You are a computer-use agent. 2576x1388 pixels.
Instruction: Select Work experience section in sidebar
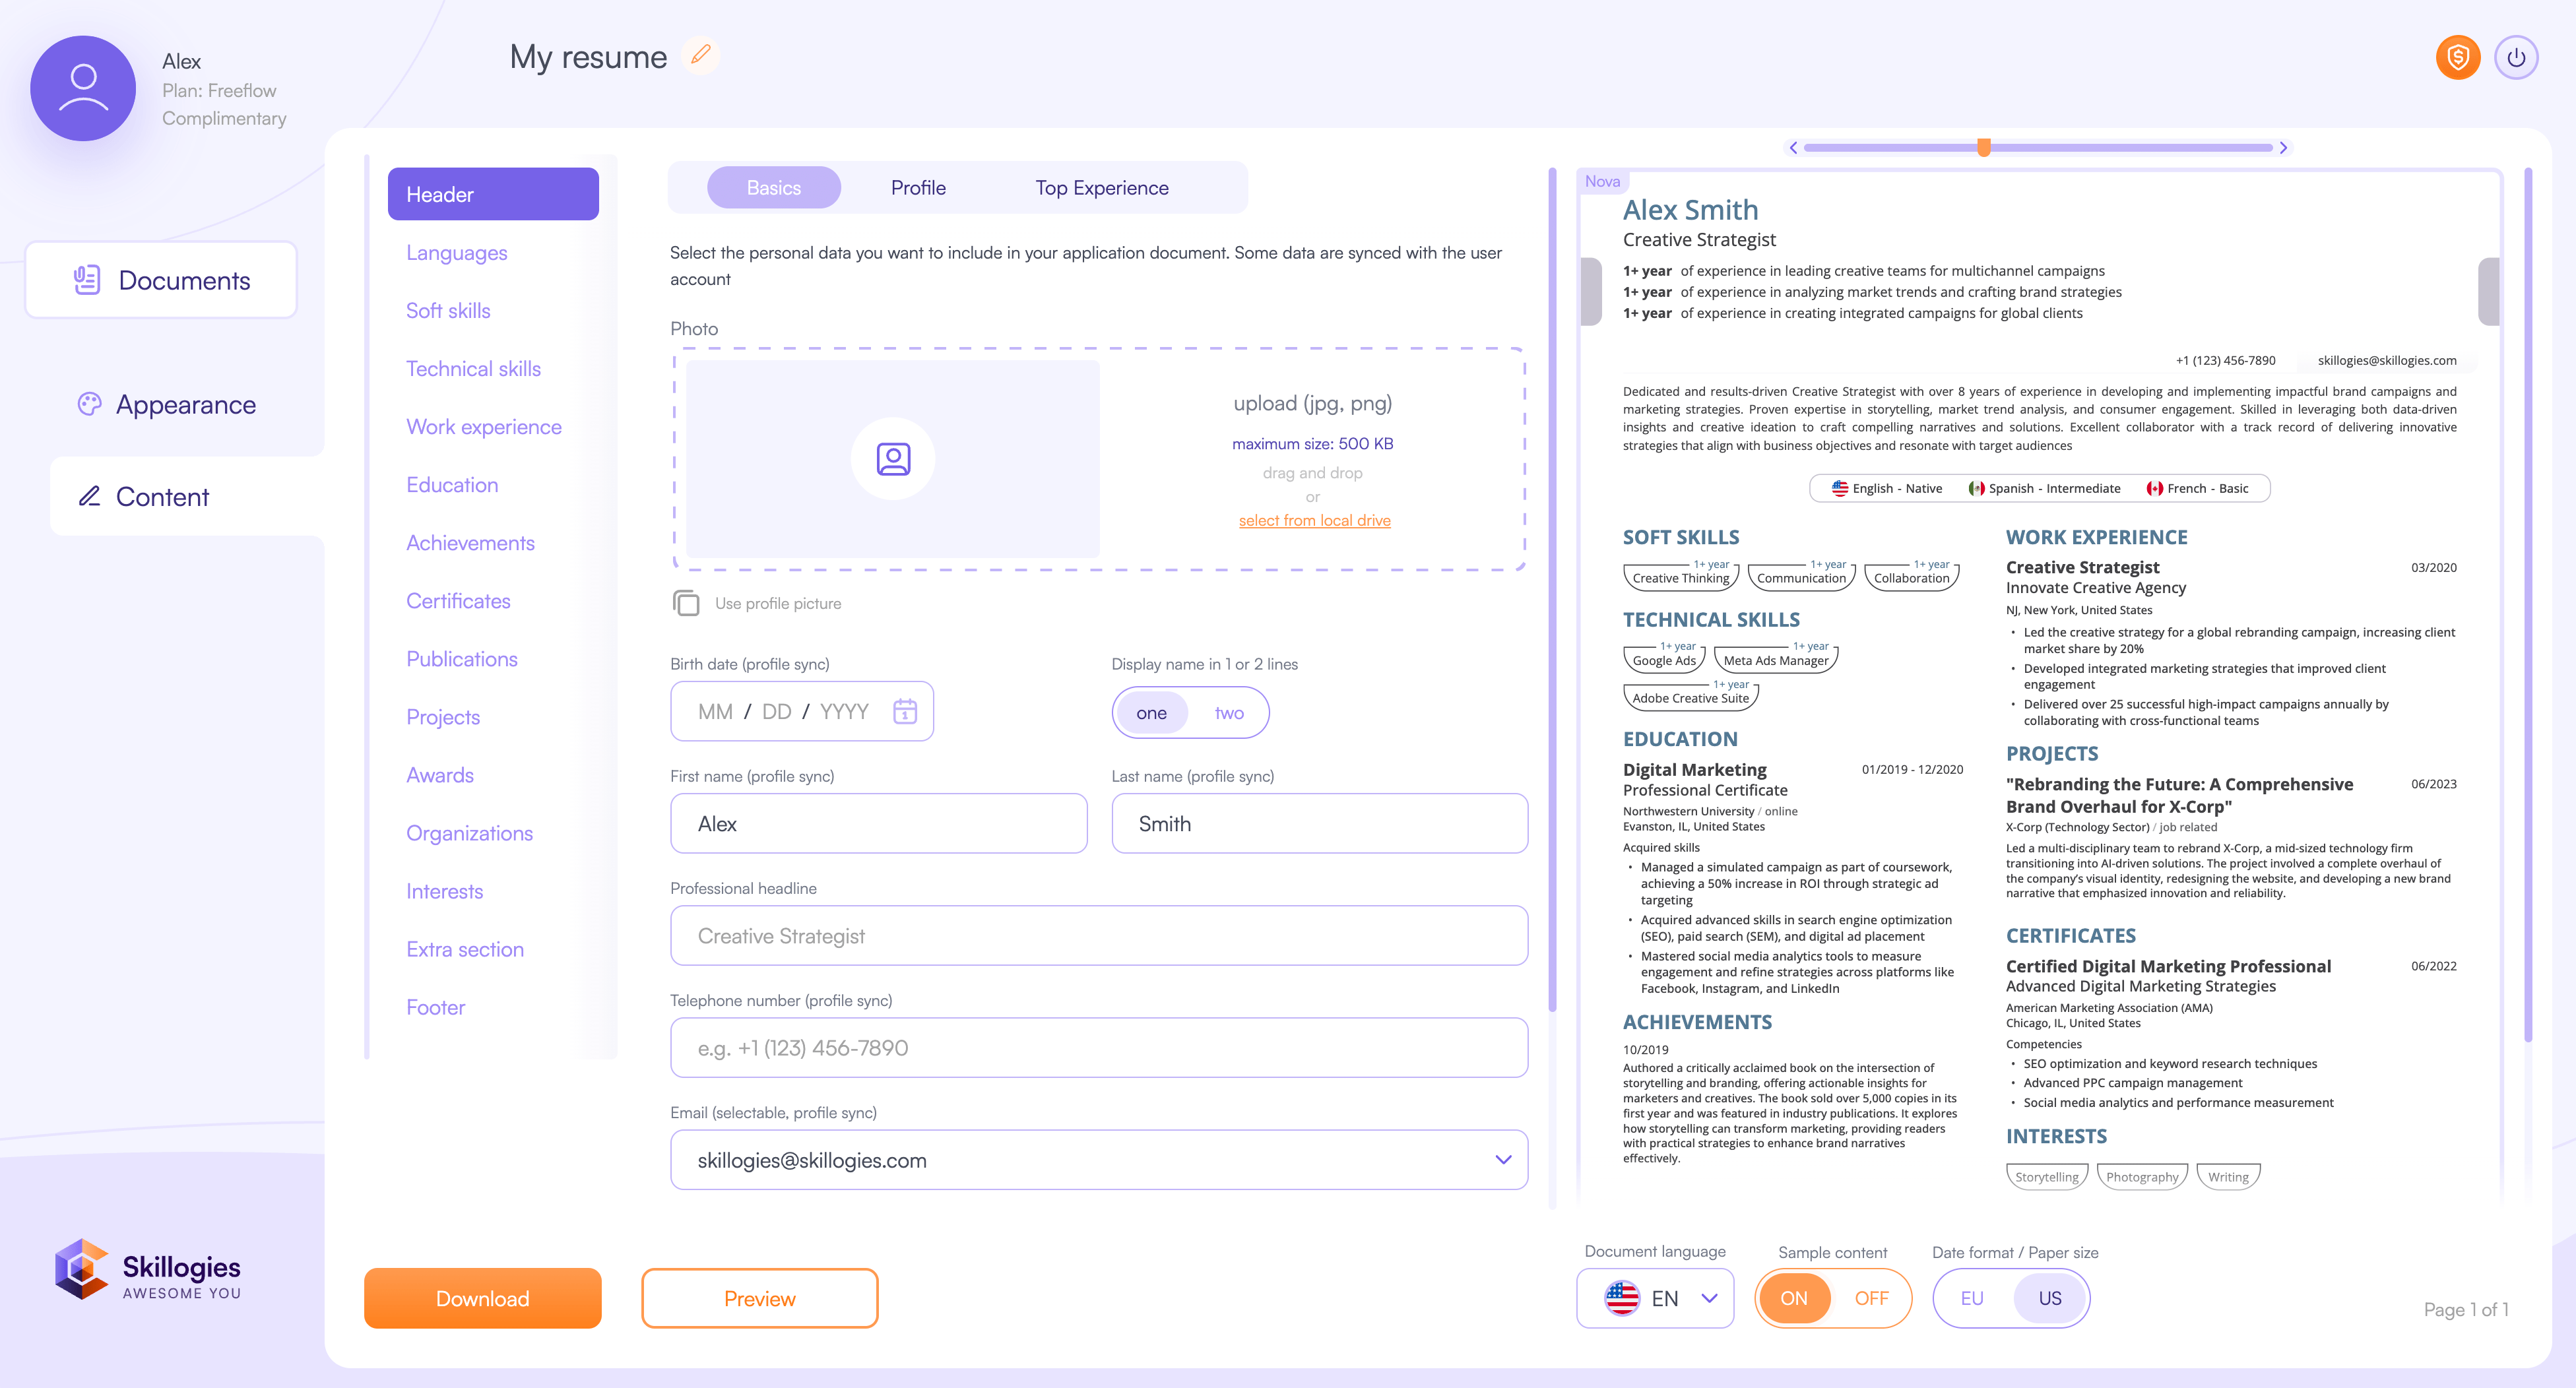pos(483,427)
